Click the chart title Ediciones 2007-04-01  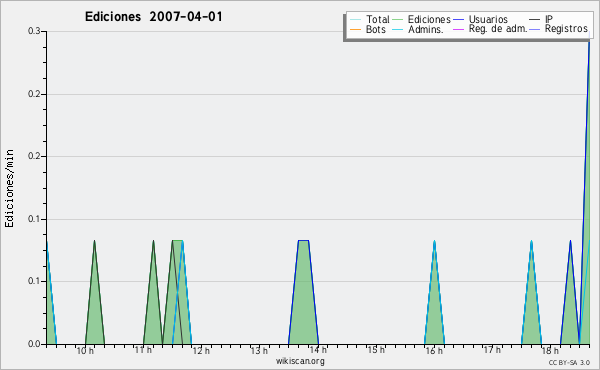pos(153,17)
